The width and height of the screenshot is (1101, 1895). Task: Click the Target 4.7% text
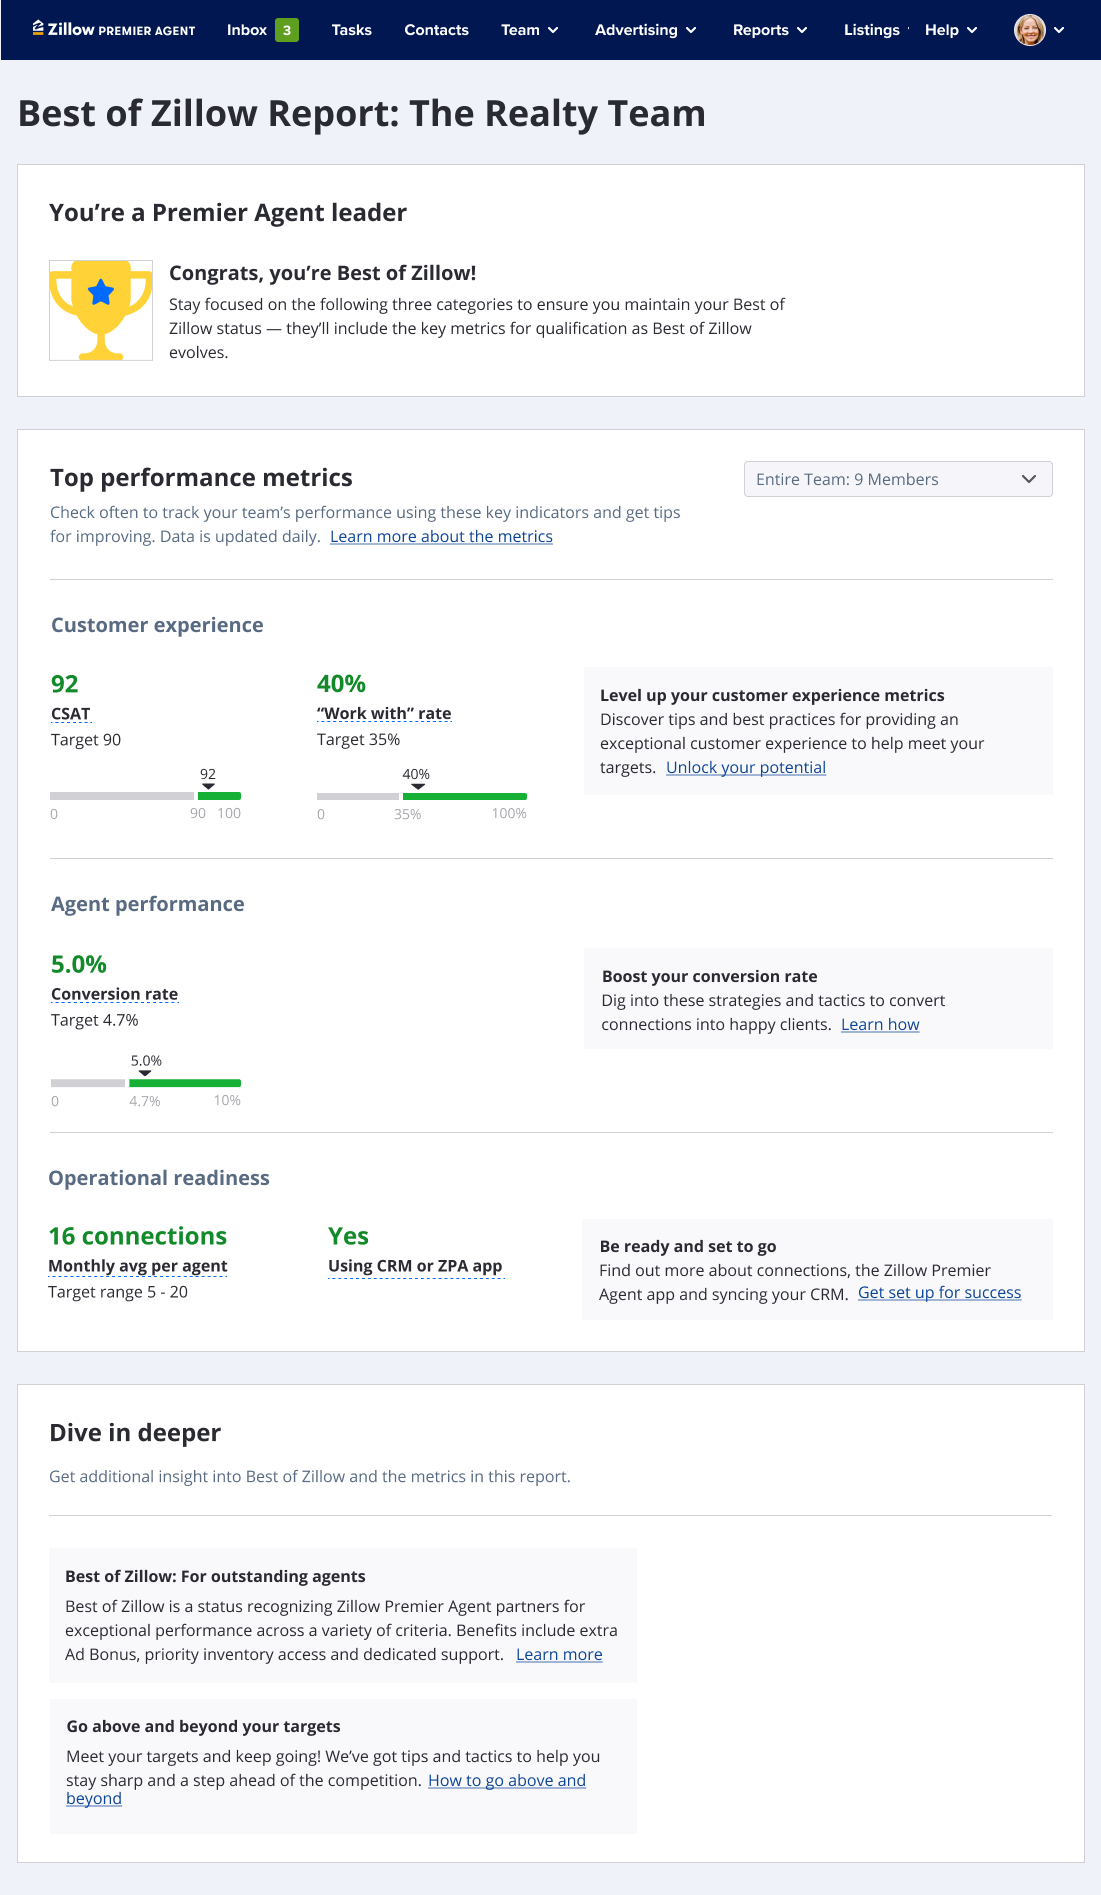pyautogui.click(x=95, y=1020)
